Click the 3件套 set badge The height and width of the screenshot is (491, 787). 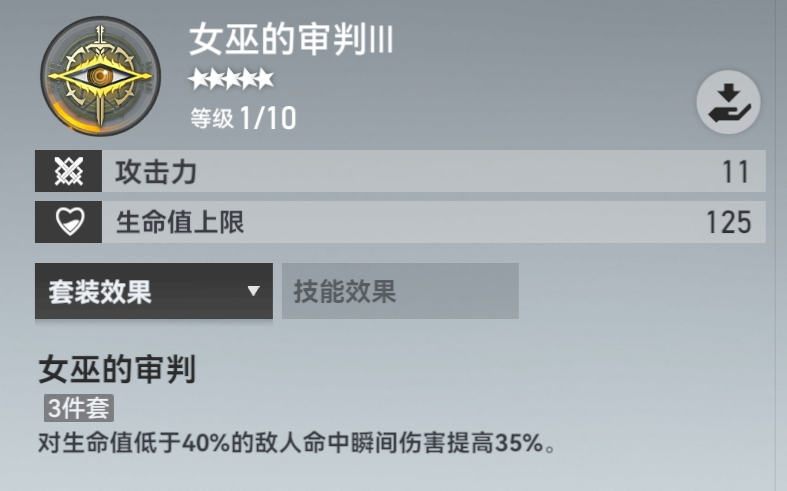(79, 408)
